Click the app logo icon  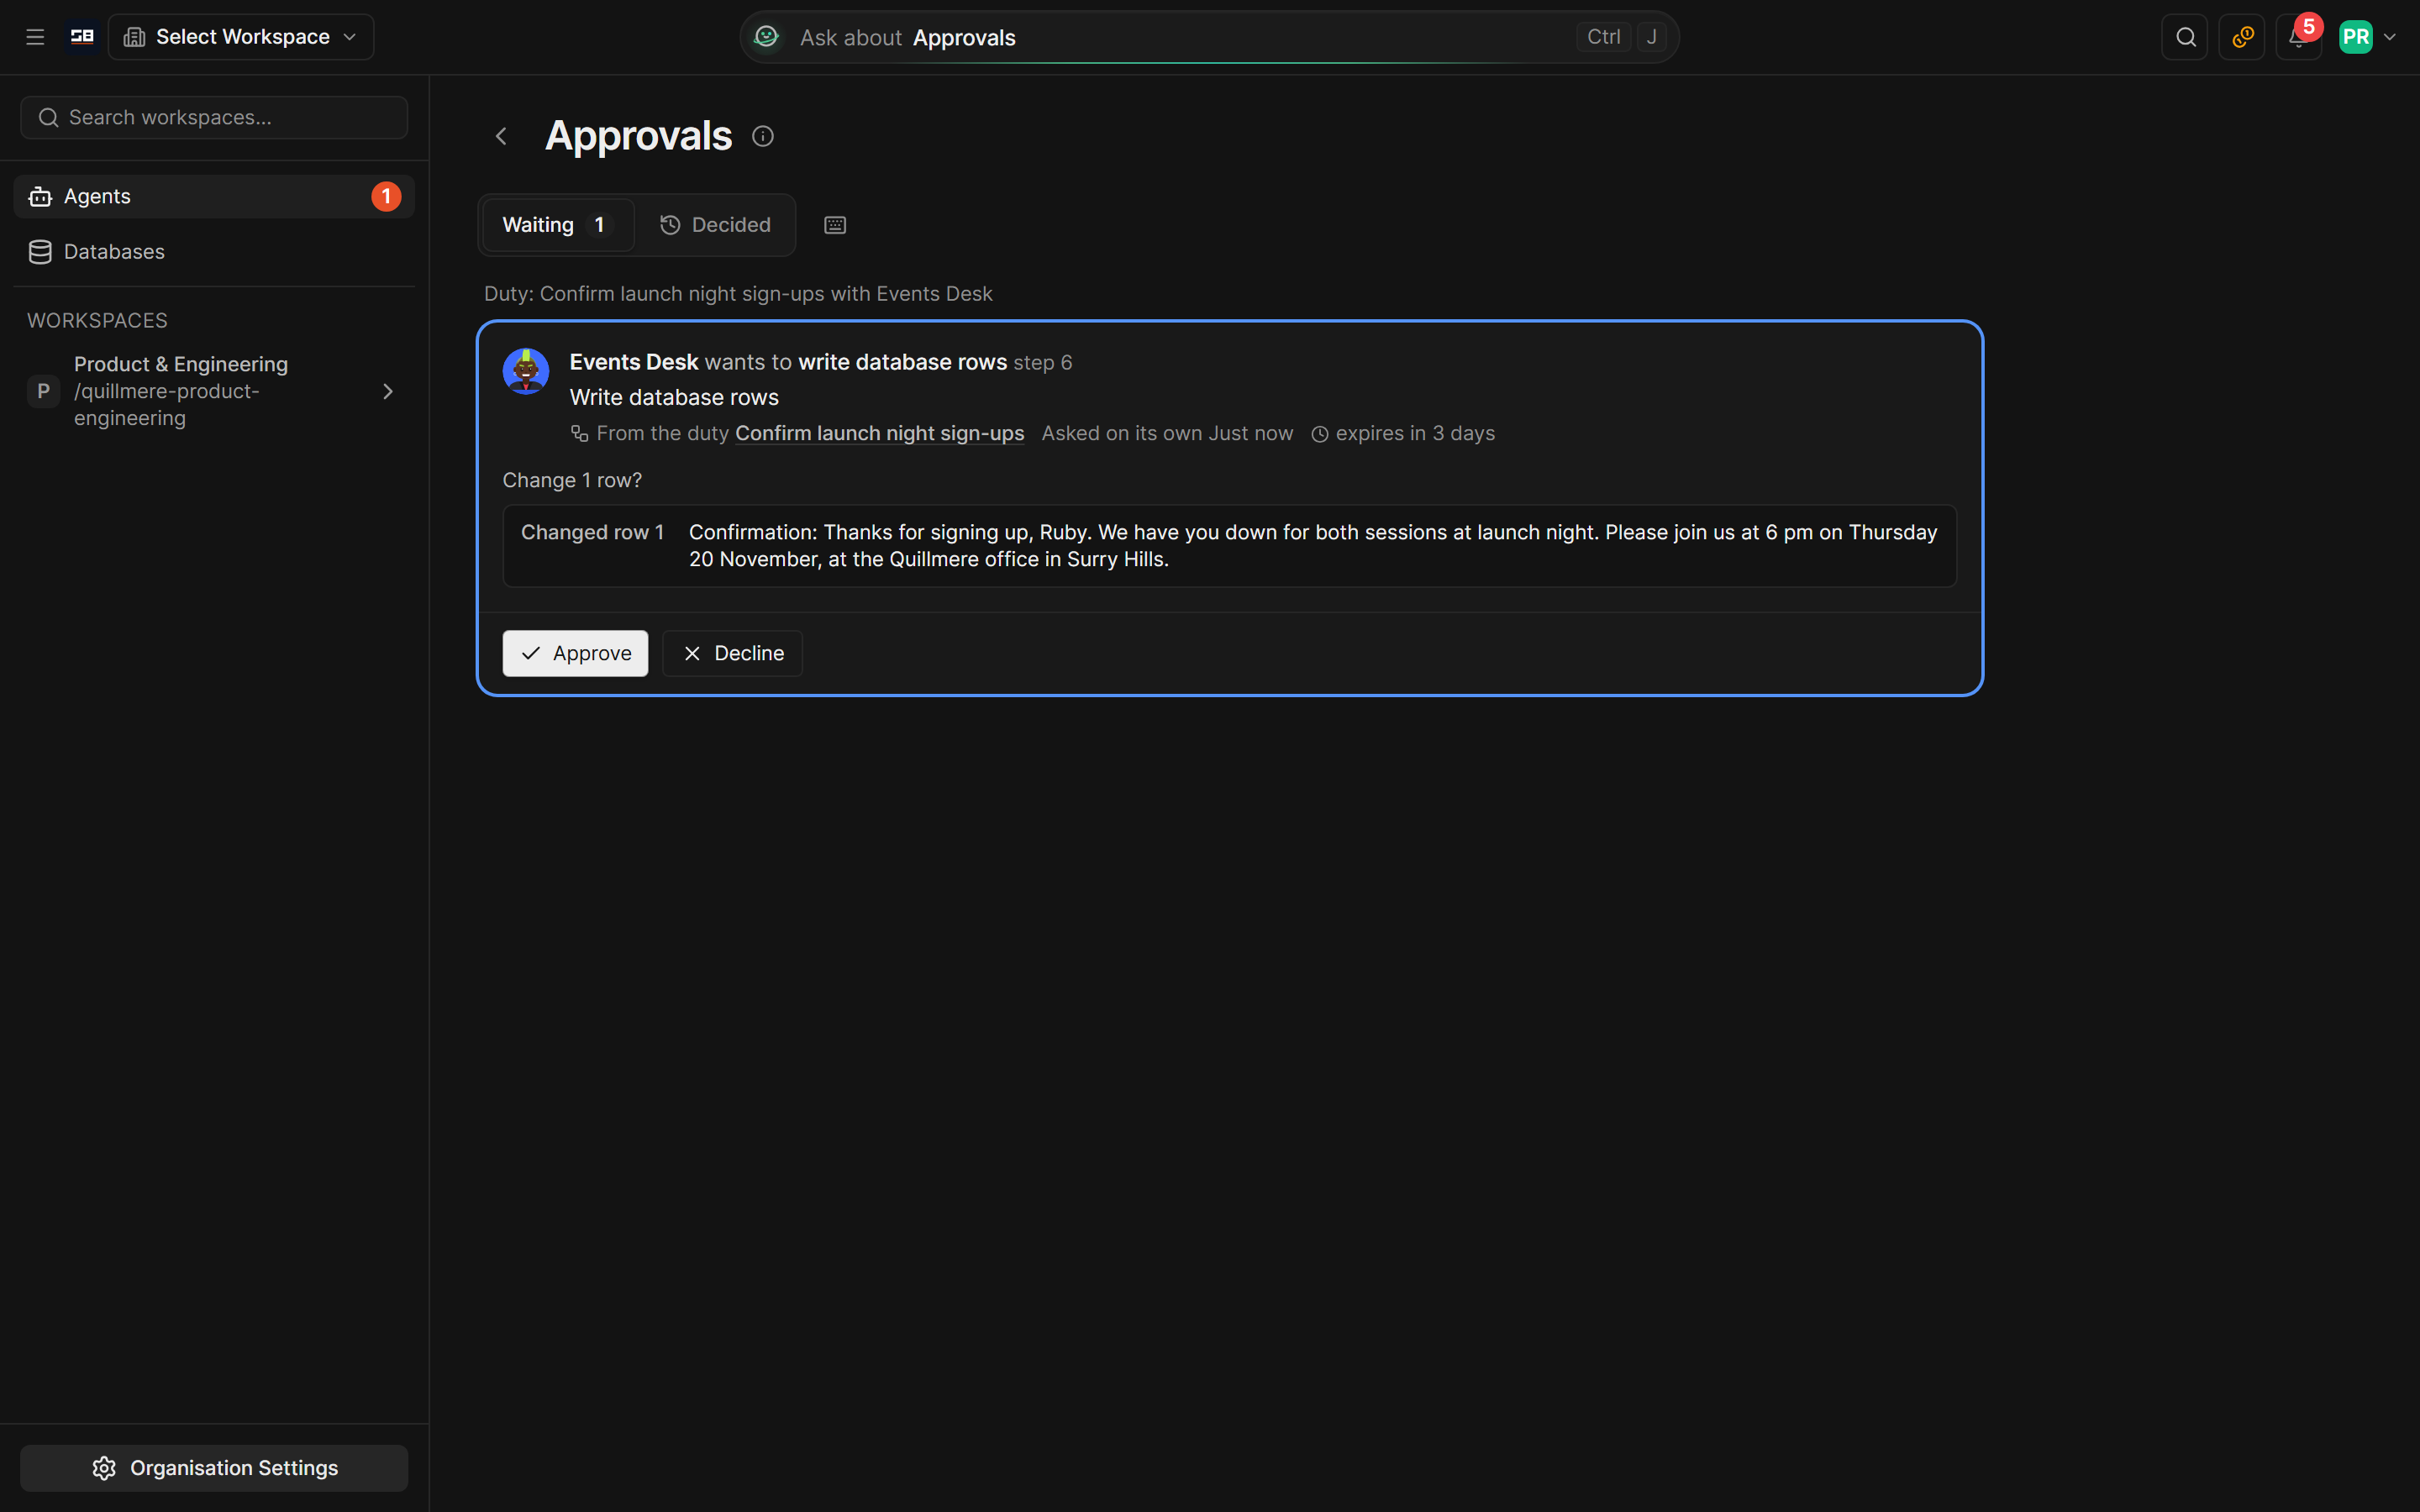(82, 37)
